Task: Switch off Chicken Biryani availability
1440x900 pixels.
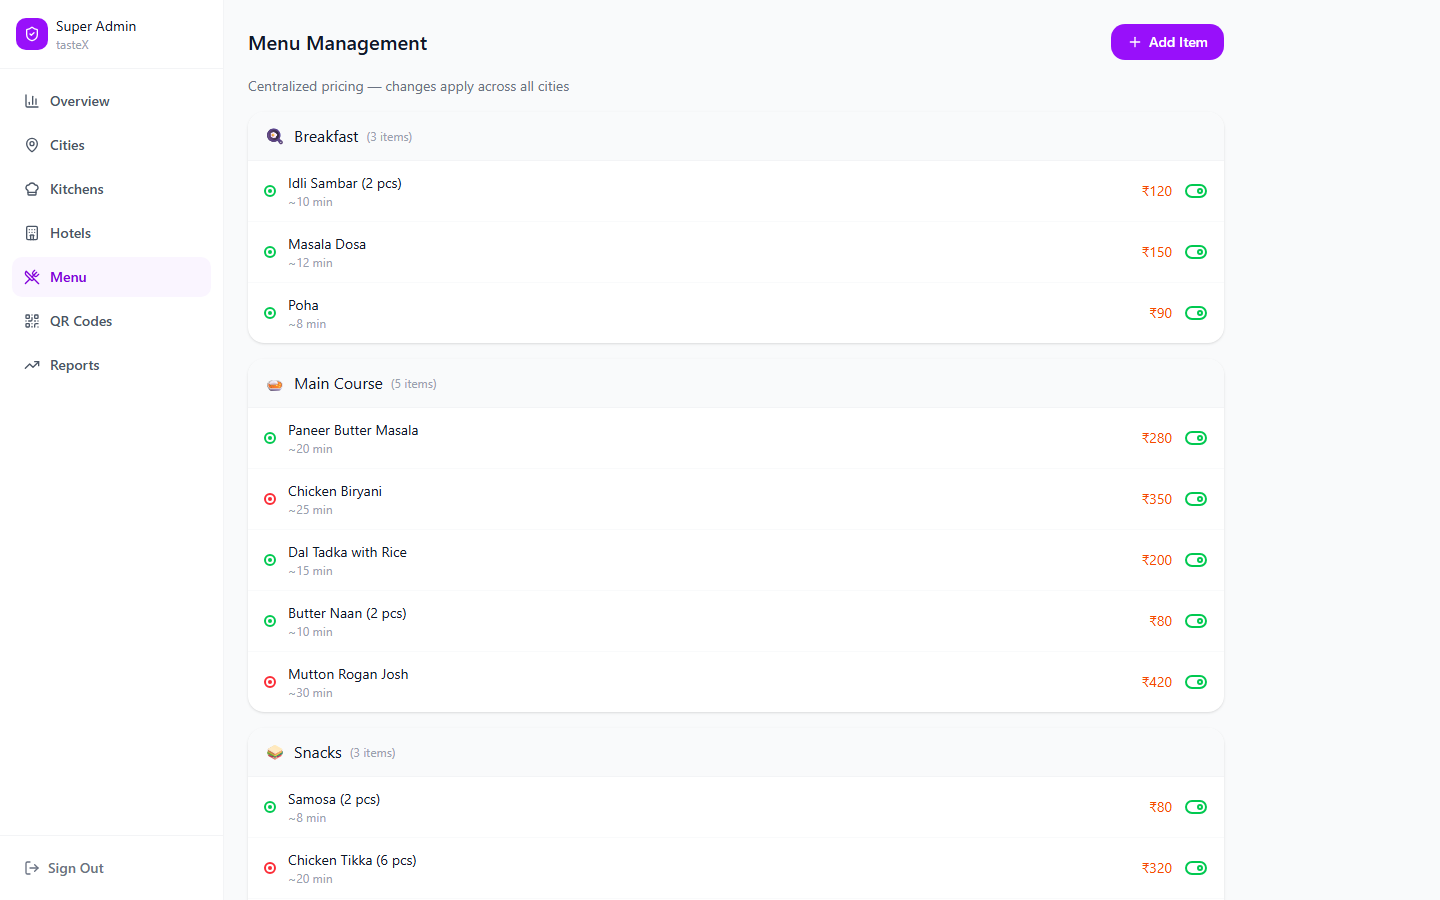Action: [x=1196, y=499]
